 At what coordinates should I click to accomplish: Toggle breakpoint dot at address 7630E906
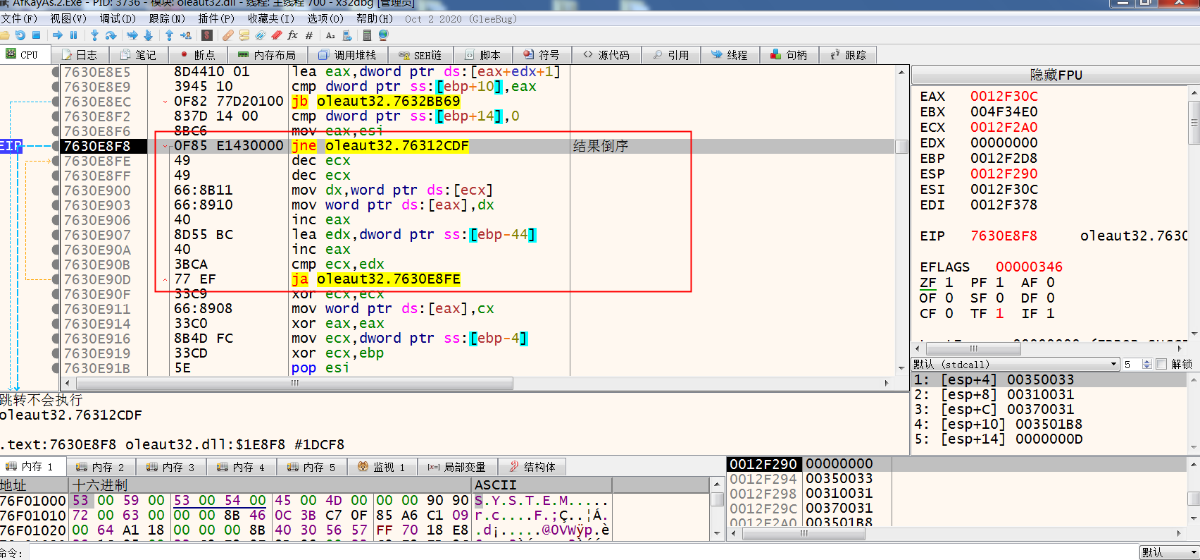(55, 220)
